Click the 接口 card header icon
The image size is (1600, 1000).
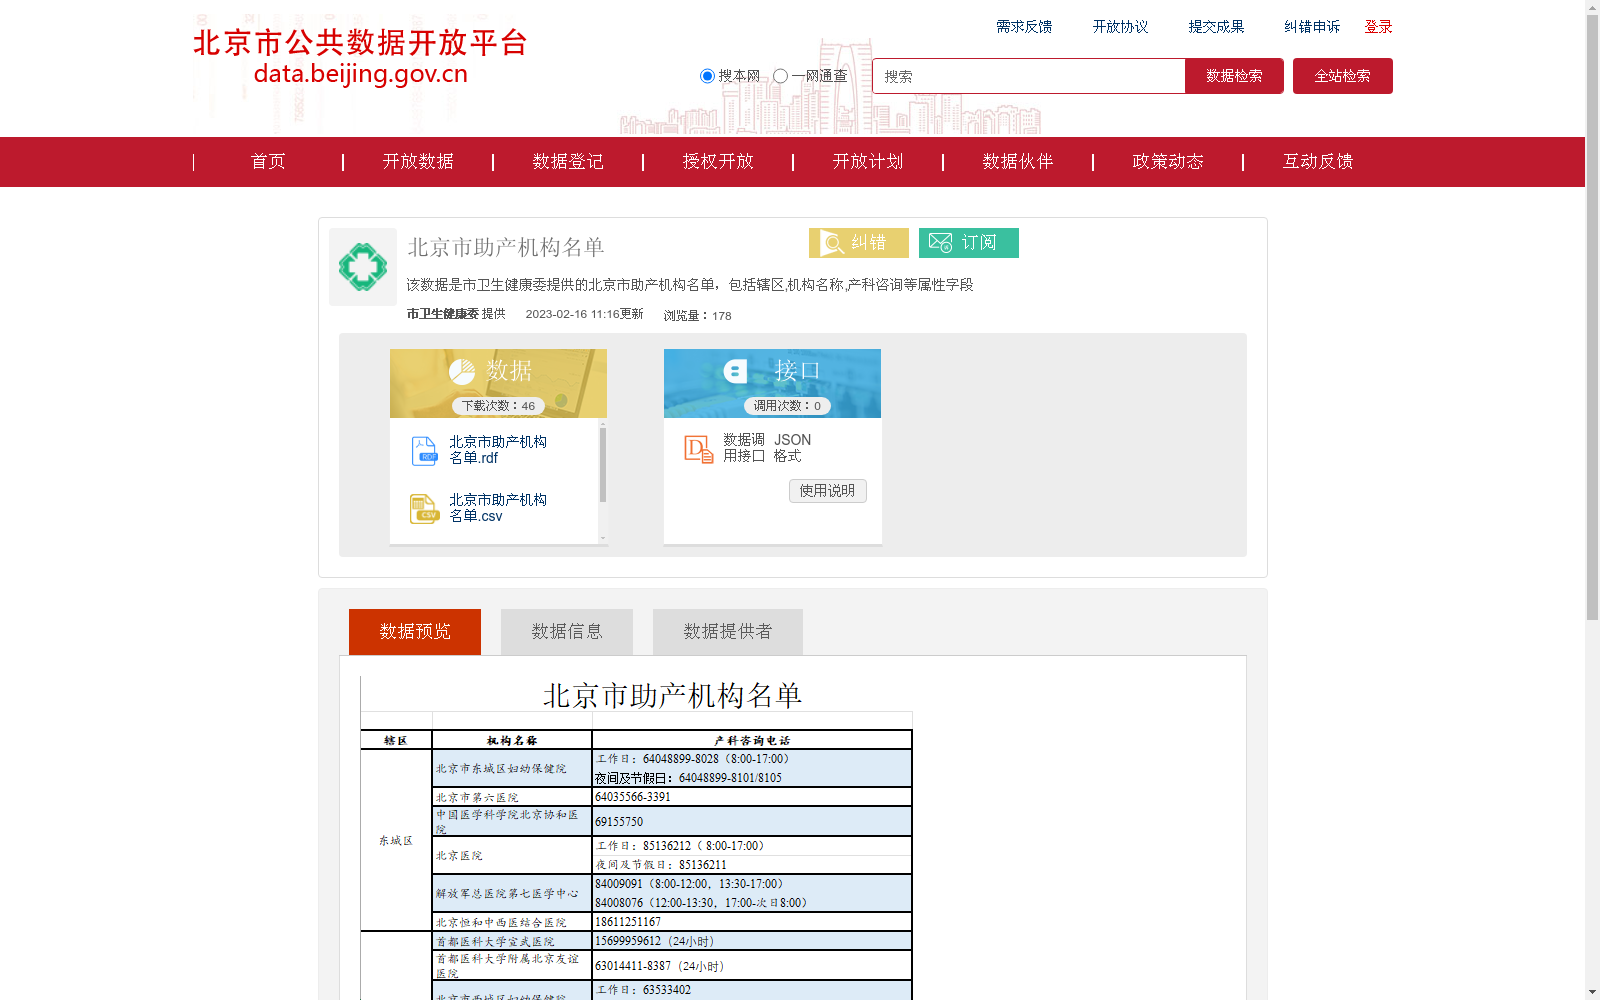735,371
